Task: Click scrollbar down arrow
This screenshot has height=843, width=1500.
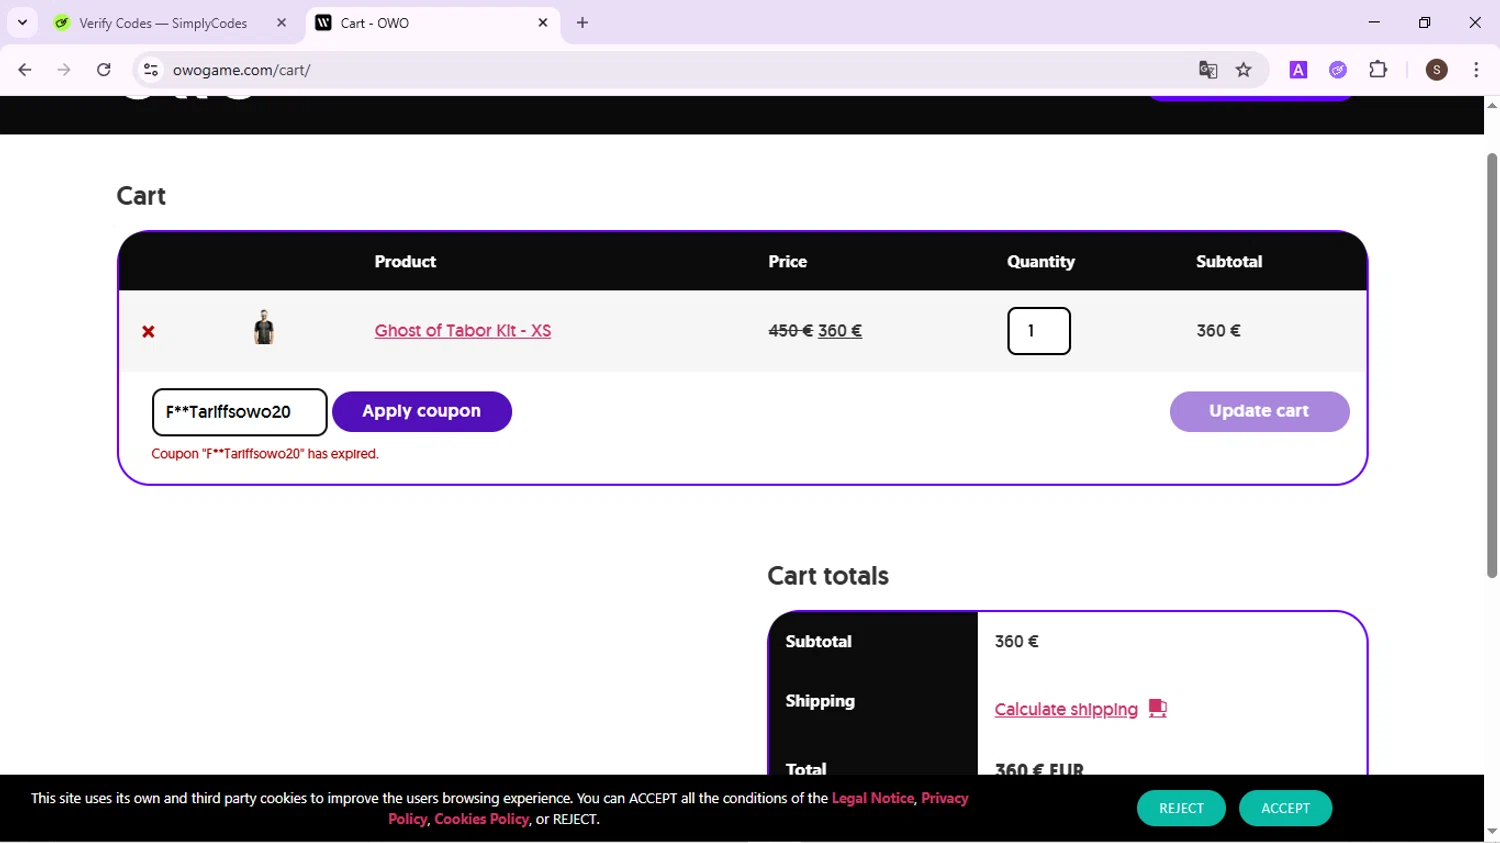Action: [x=1492, y=831]
